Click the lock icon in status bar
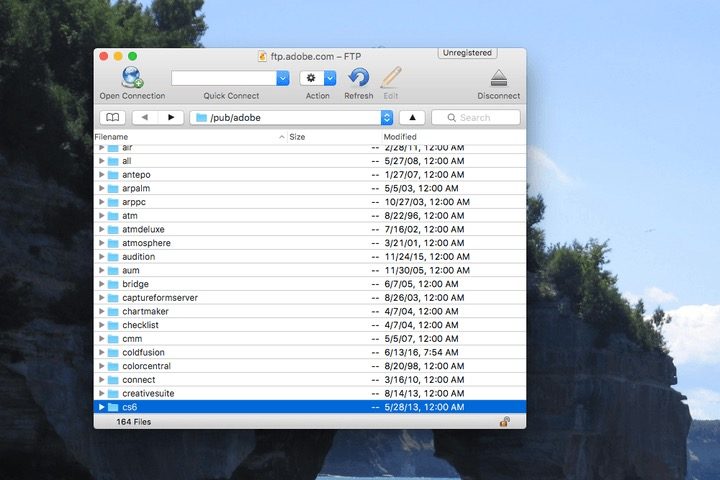 (x=506, y=422)
